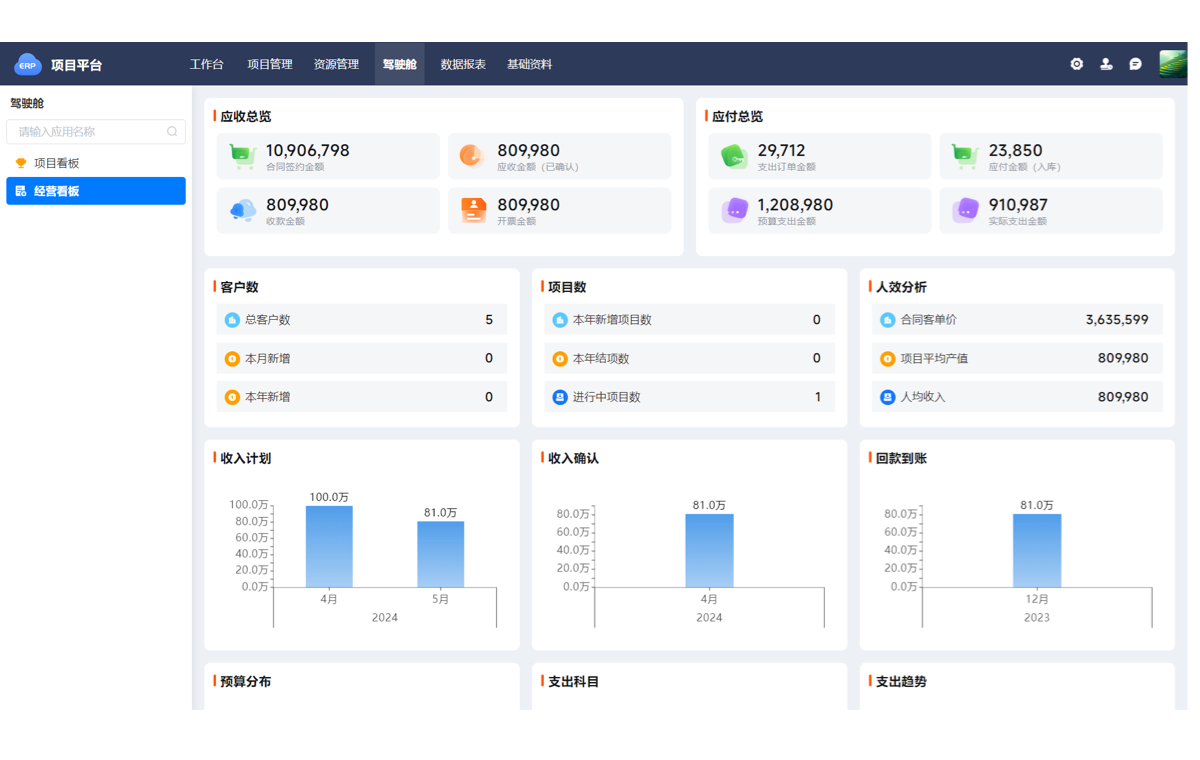Screen dimensions: 1200x760
Task: Open the user profile icon
Action: [x=1106, y=64]
